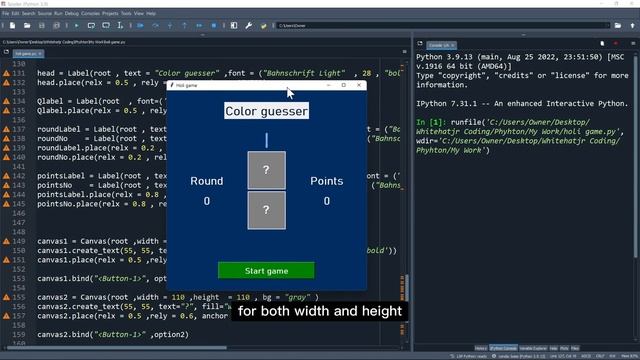Click the warning icon on line 131

(x=7, y=73)
